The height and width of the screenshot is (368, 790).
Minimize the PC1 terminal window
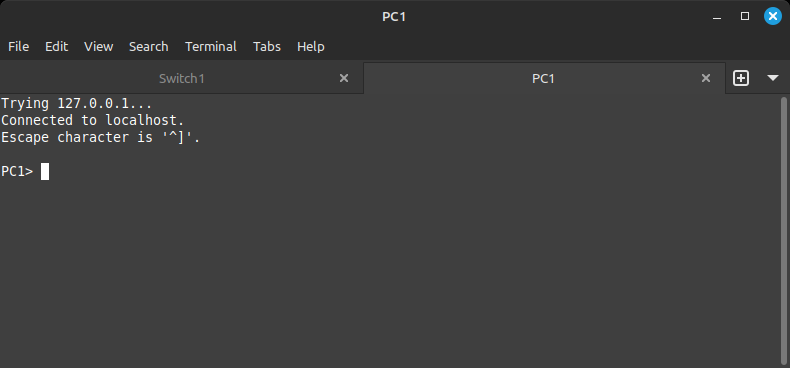717,17
